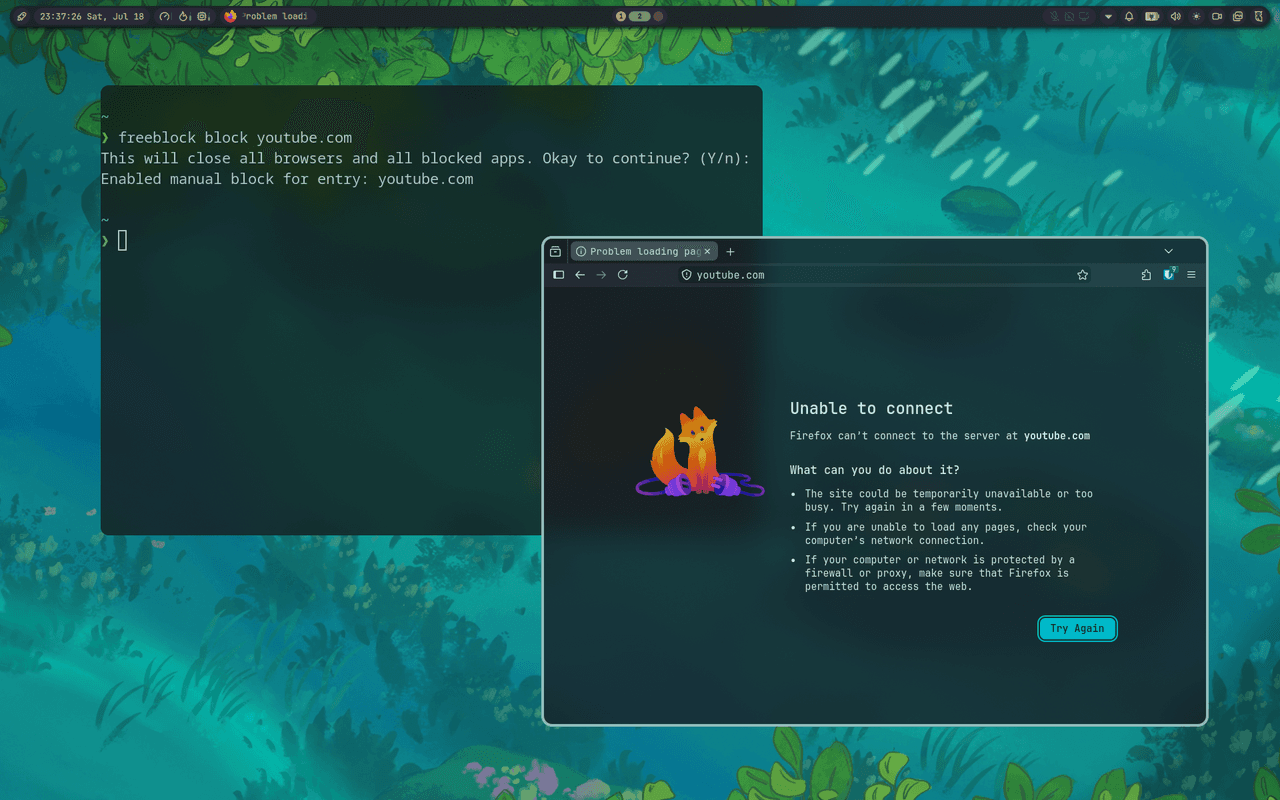The height and width of the screenshot is (800, 1280).
Task: Go back one page in Firefox
Action: (580, 275)
